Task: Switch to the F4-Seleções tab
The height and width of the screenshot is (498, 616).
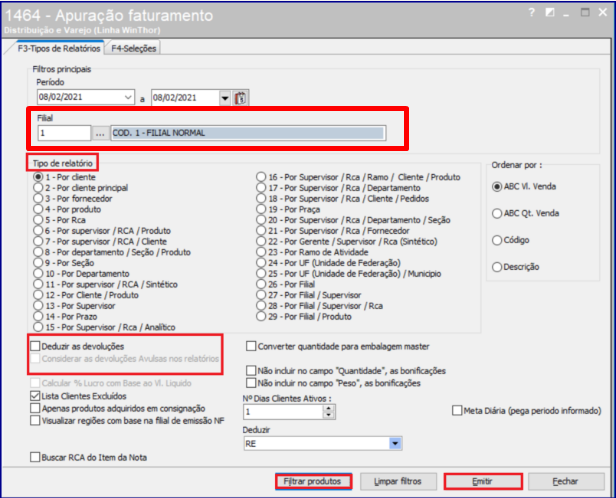Action: 135,48
